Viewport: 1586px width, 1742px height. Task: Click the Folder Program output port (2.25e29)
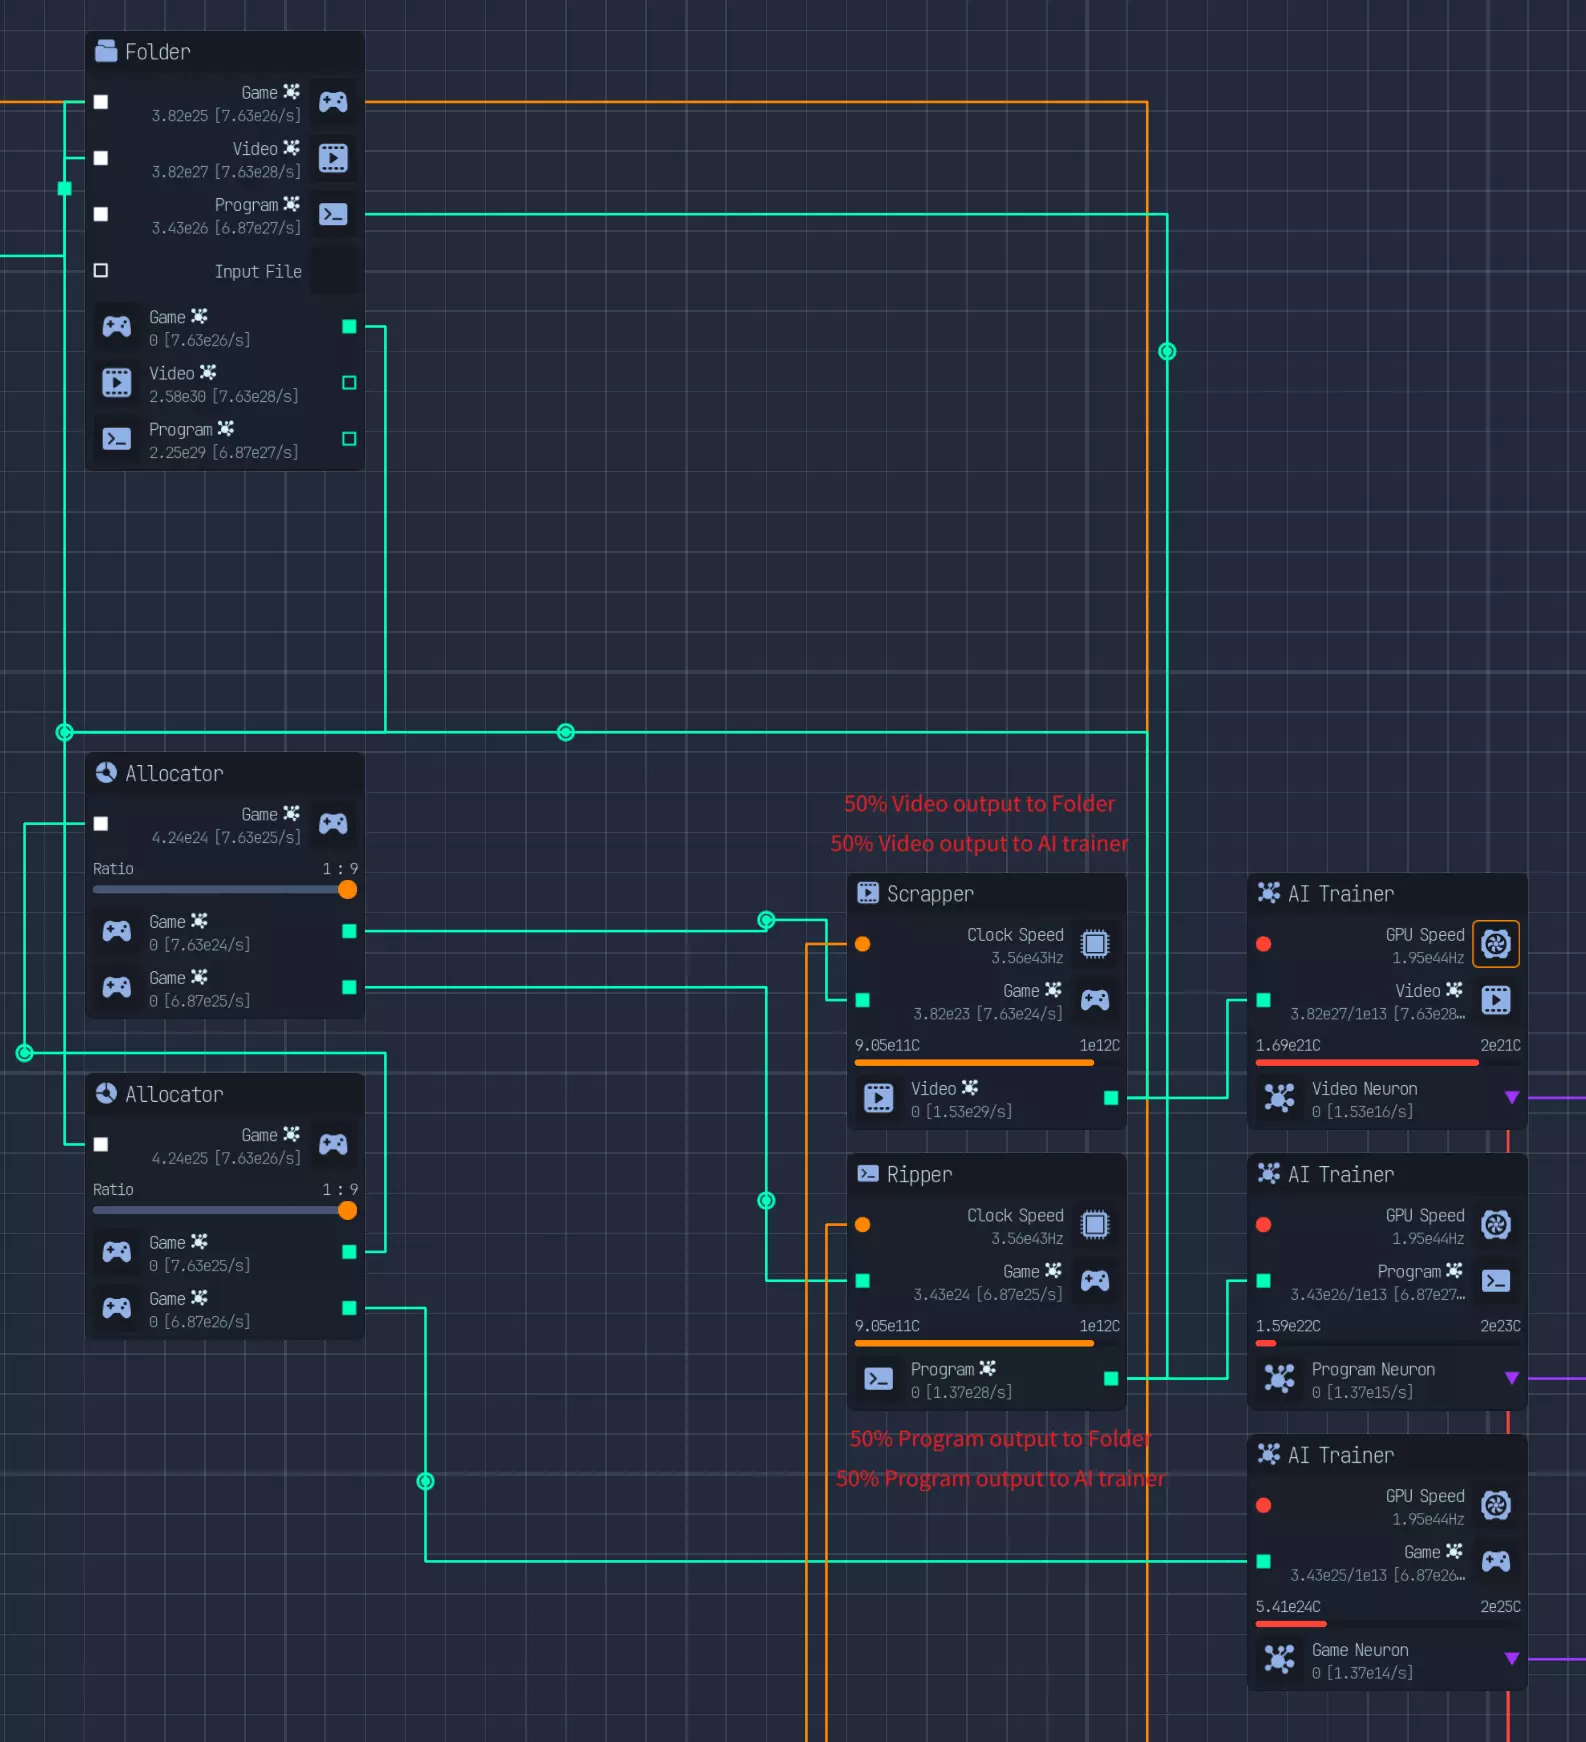pos(349,439)
